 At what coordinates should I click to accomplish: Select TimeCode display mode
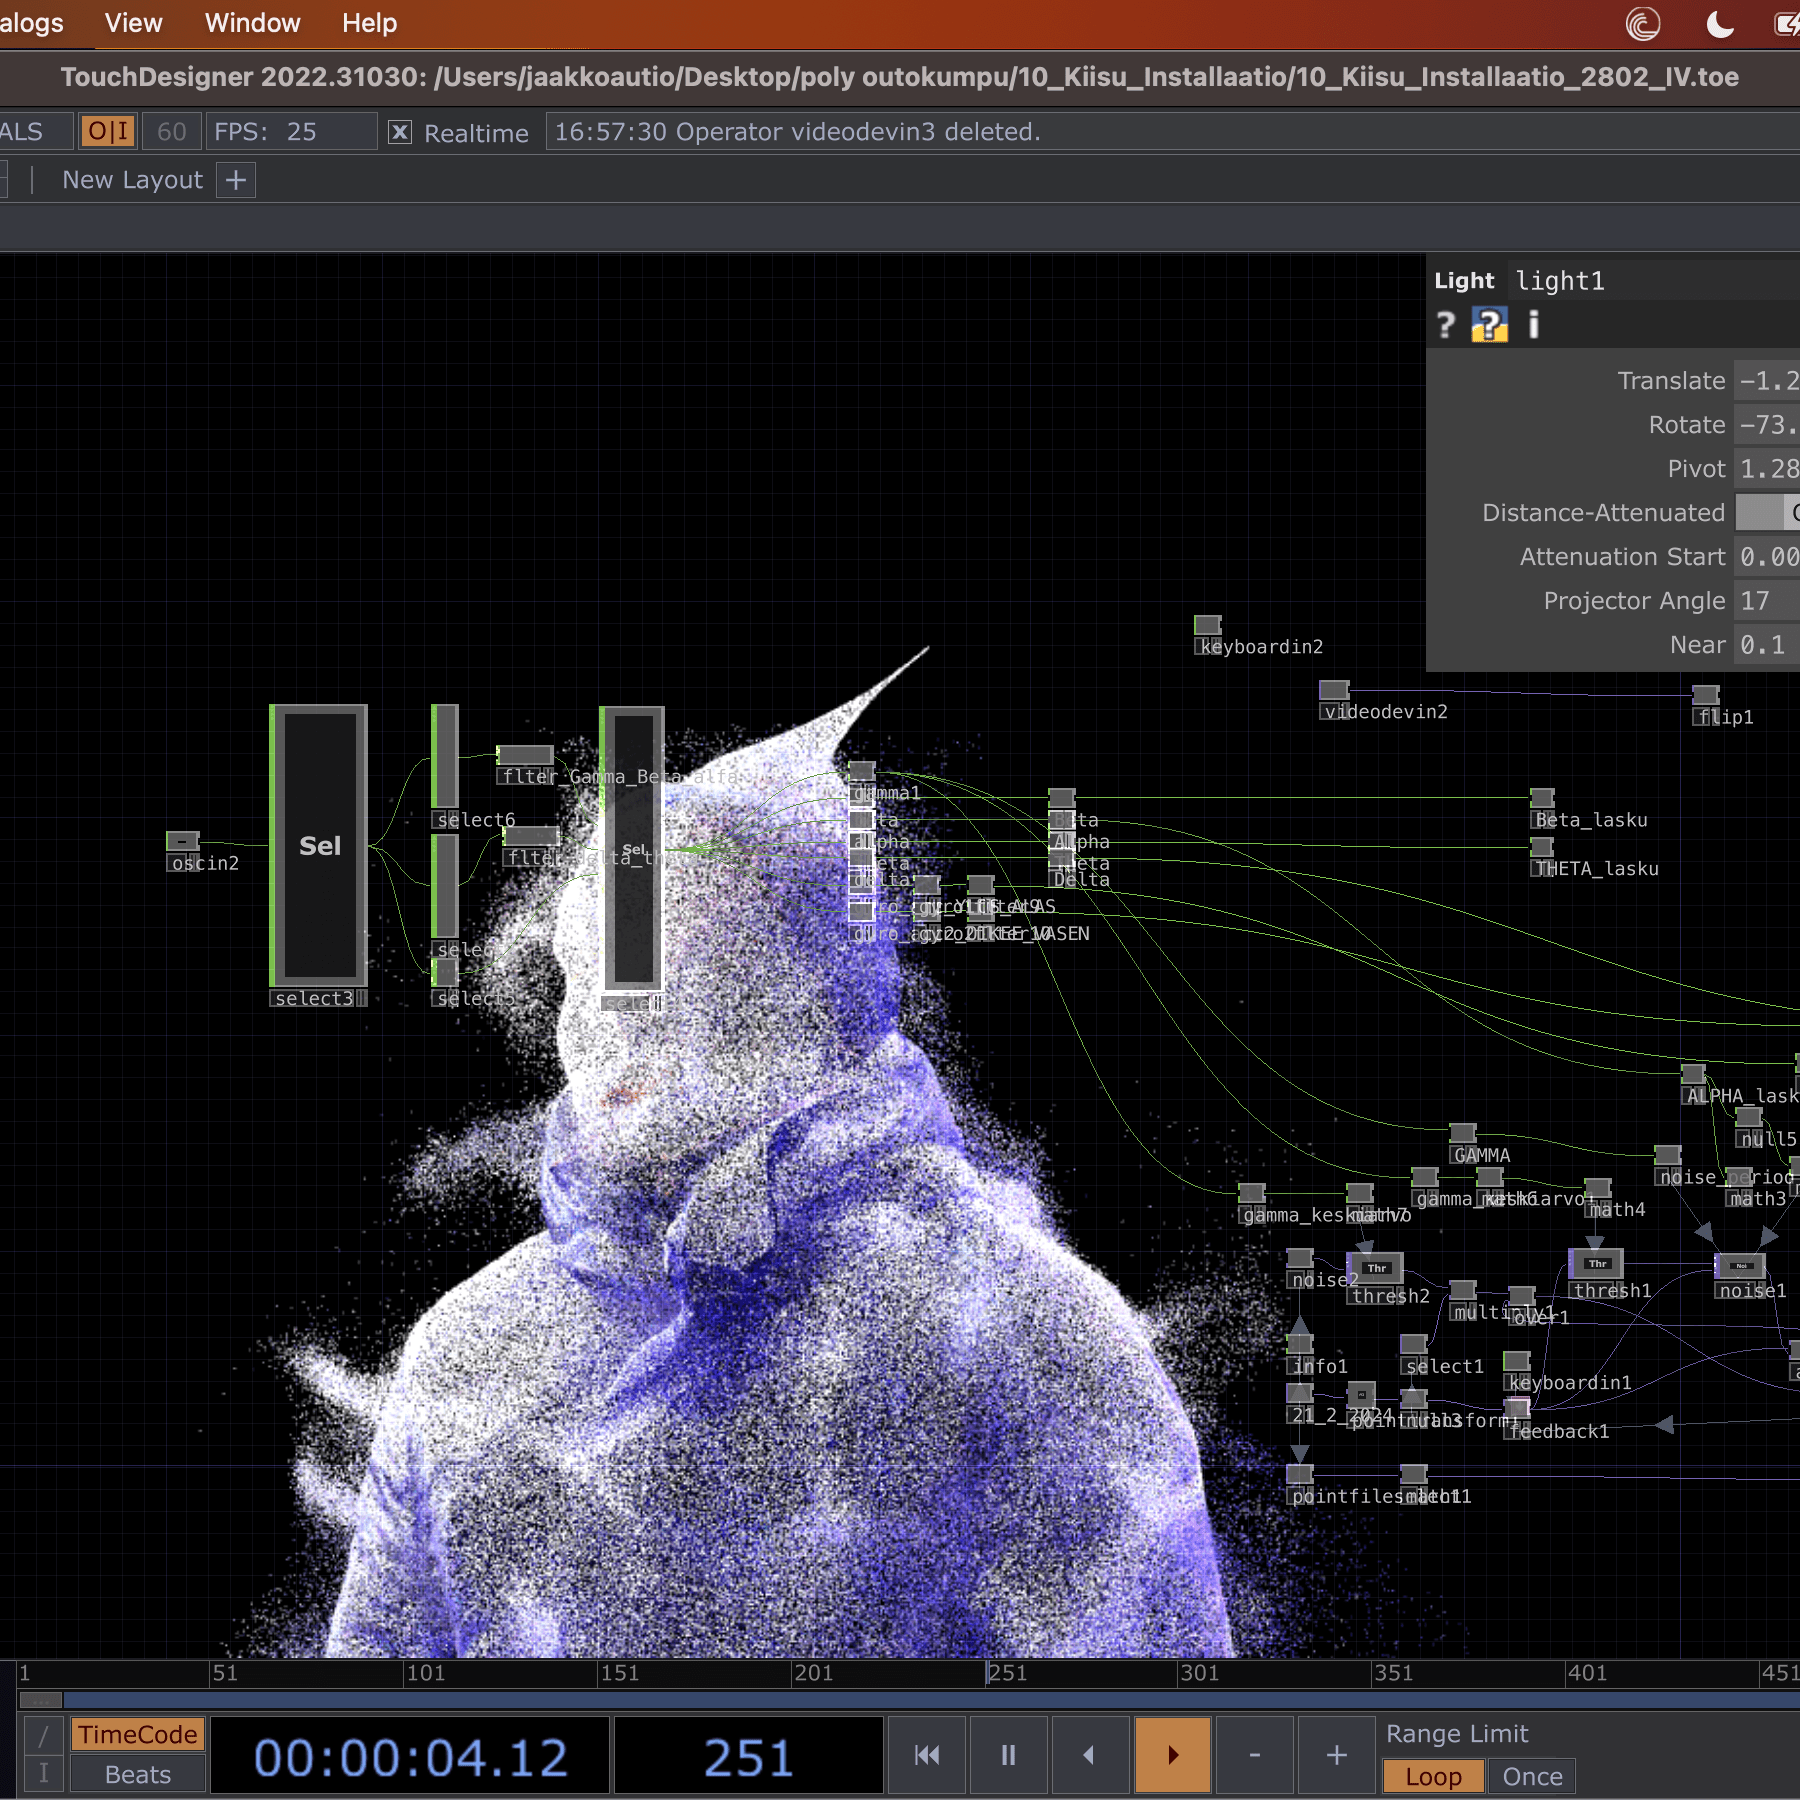(x=138, y=1735)
